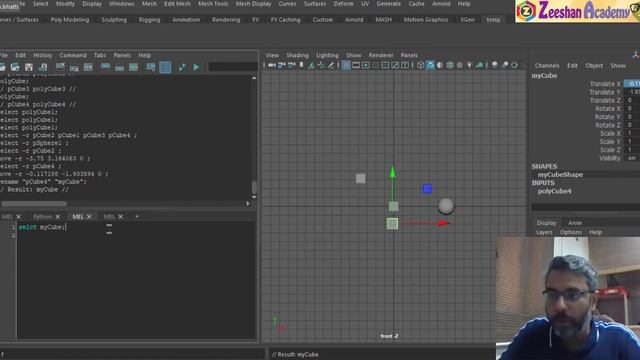Click the Source Script icon in Script Editor
This screenshot has height=360, width=640.
click(x=15, y=67)
